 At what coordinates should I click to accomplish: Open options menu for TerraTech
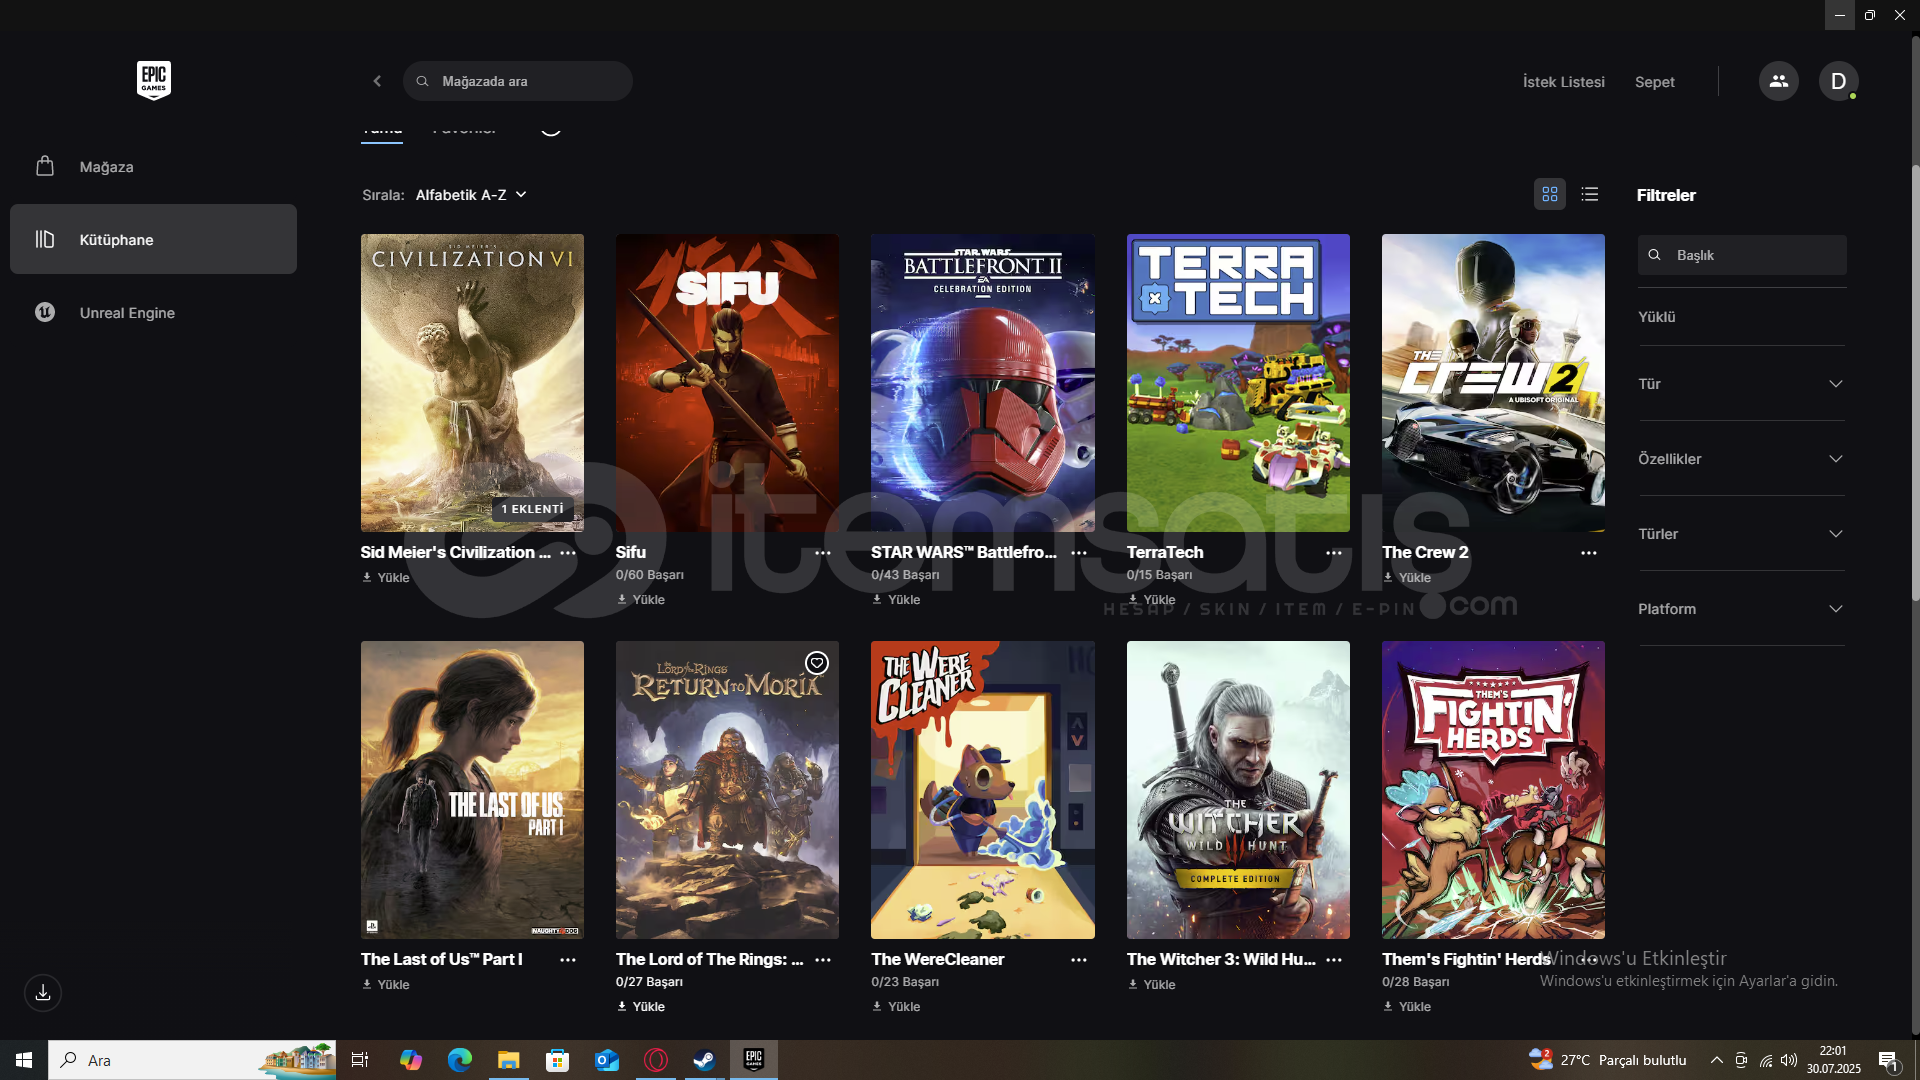1334,553
